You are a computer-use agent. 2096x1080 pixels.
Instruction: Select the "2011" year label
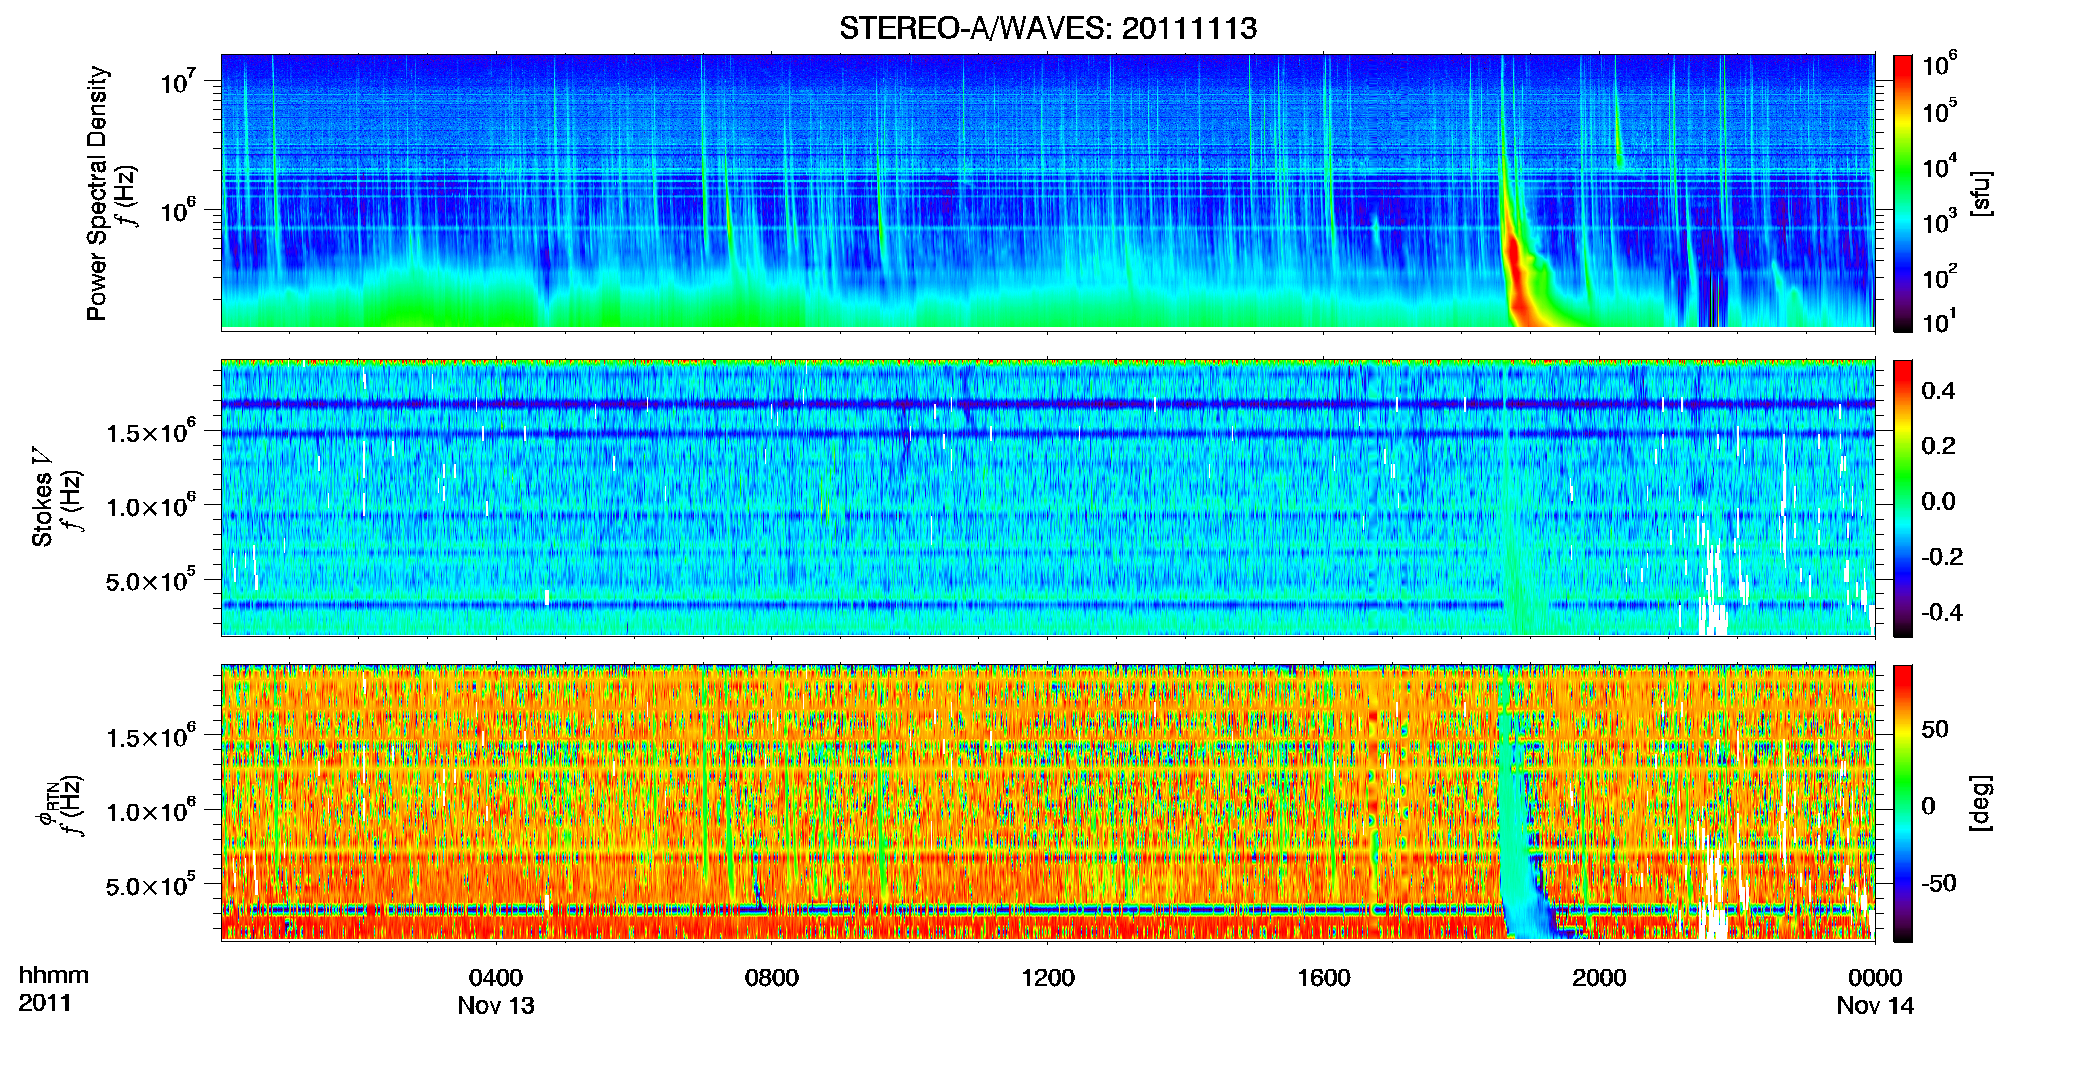(45, 1003)
